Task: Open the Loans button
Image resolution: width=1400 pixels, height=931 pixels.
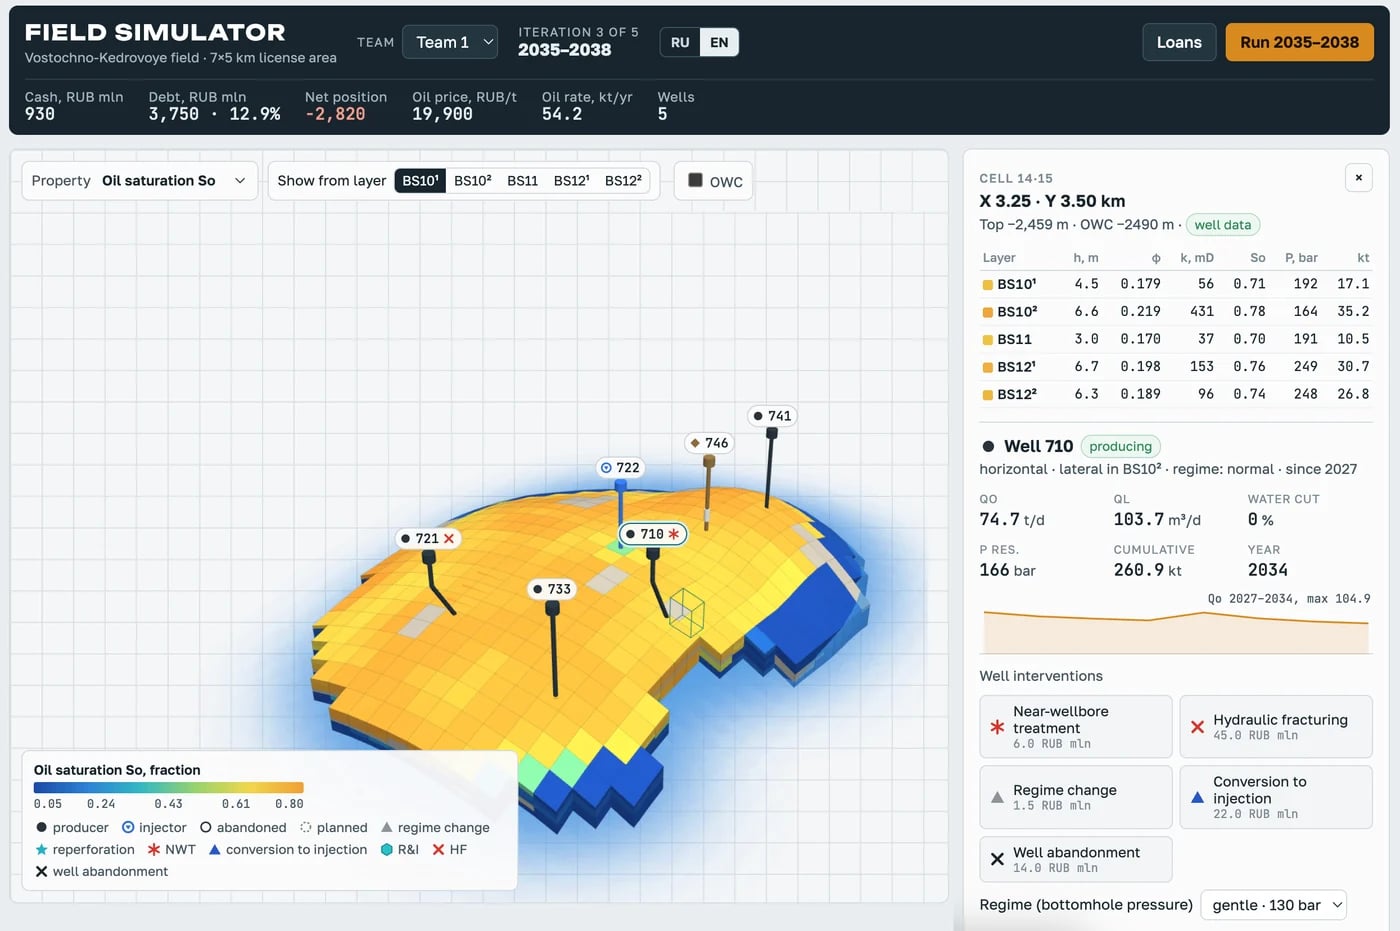Action: [1179, 42]
